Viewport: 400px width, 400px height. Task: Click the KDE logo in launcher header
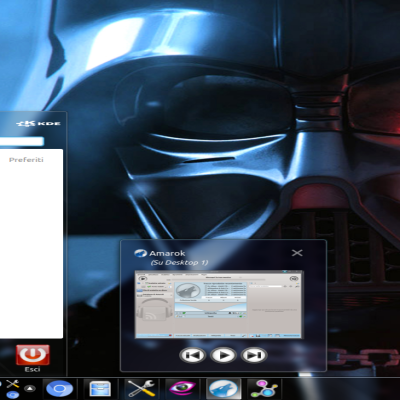pos(38,123)
